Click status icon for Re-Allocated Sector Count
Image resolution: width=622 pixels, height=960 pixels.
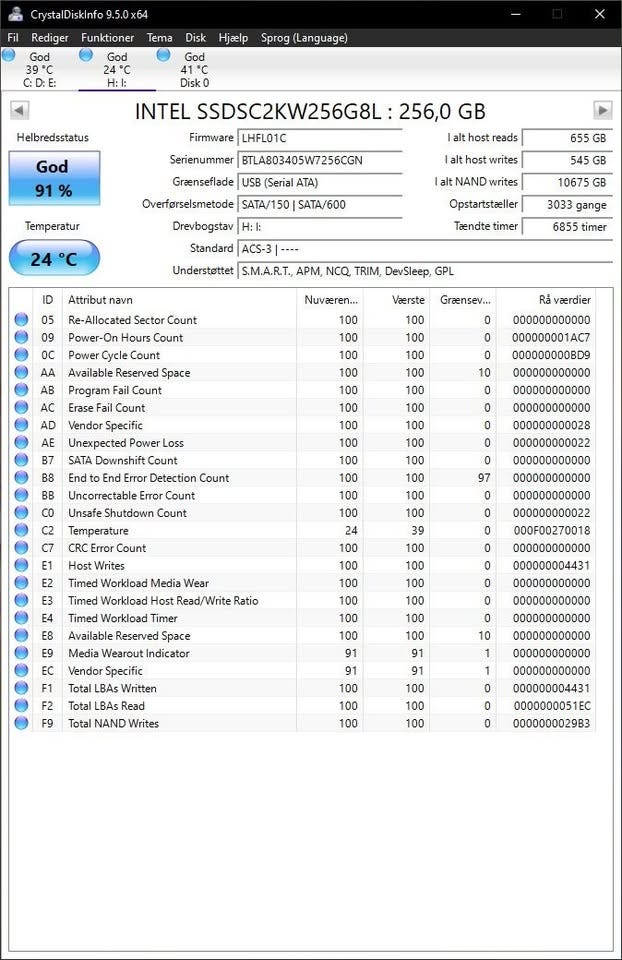(21, 320)
